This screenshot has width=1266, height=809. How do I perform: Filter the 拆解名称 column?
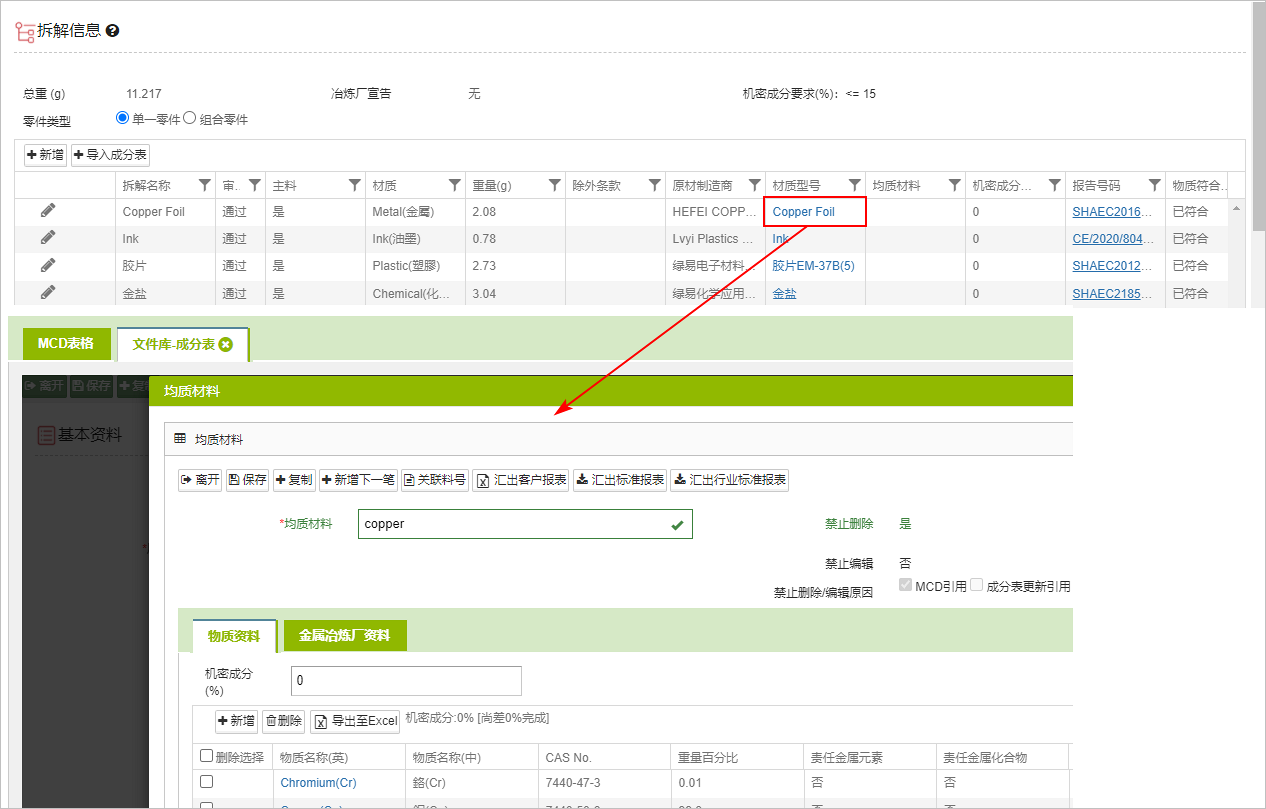click(205, 185)
